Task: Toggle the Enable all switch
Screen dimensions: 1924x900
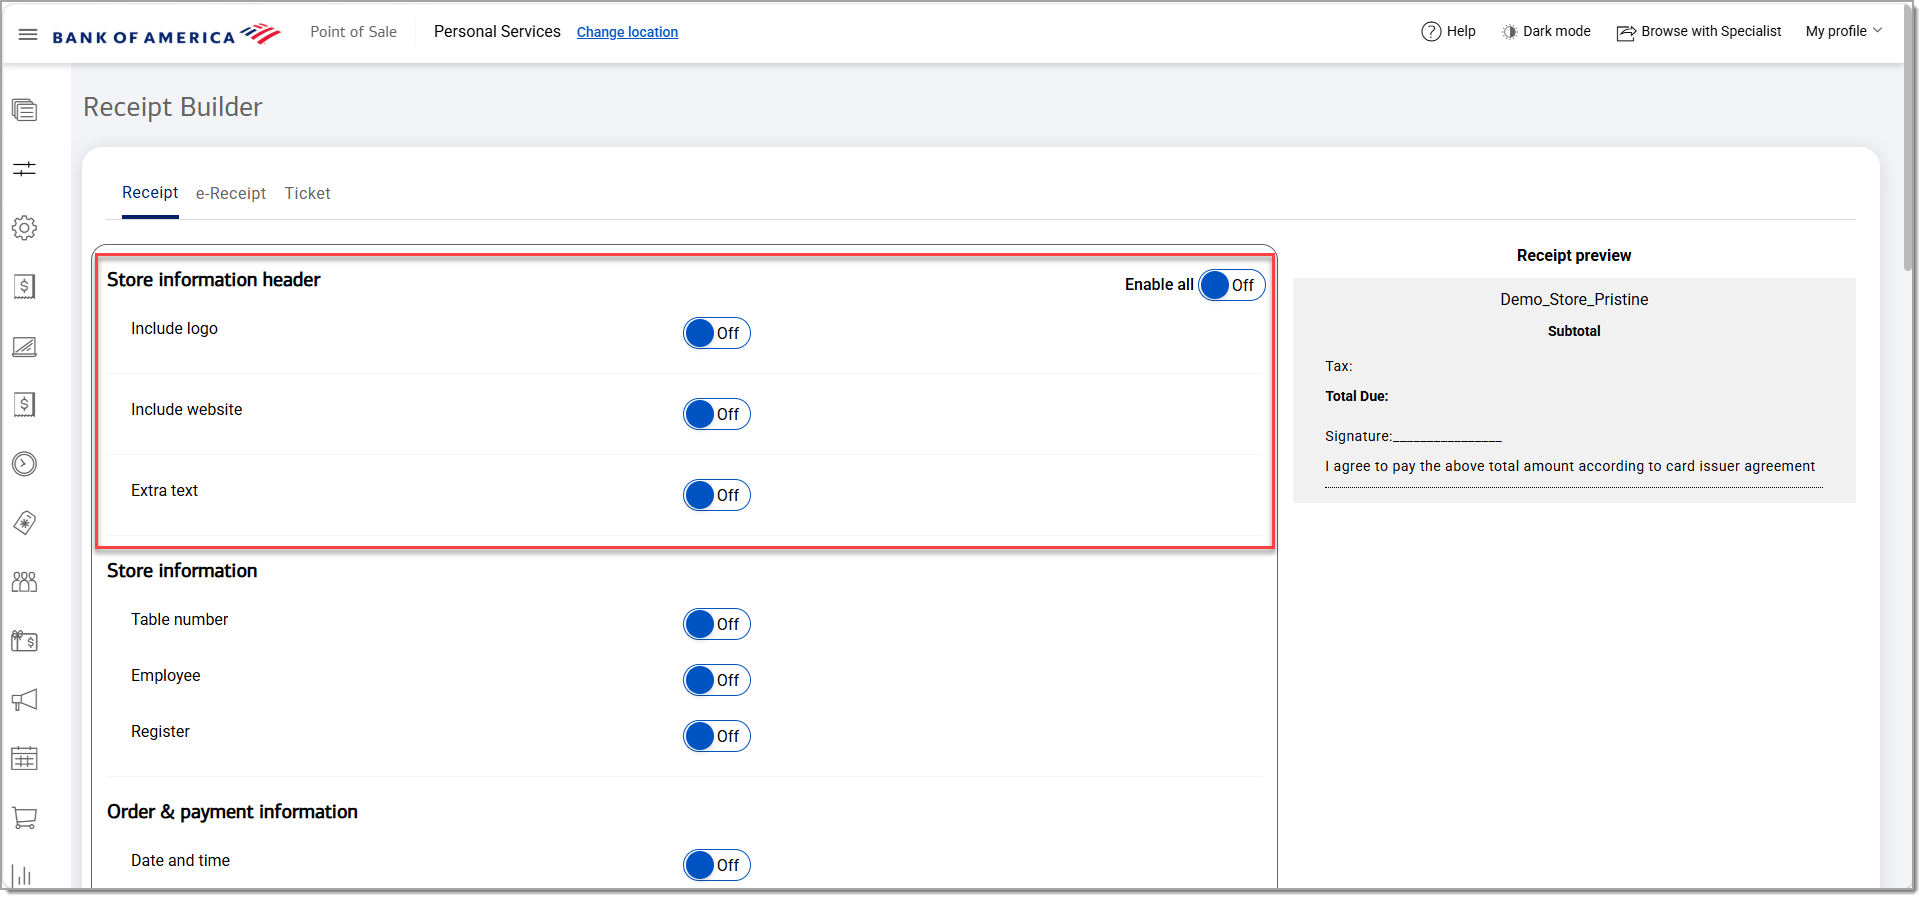Action: pyautogui.click(x=1232, y=285)
